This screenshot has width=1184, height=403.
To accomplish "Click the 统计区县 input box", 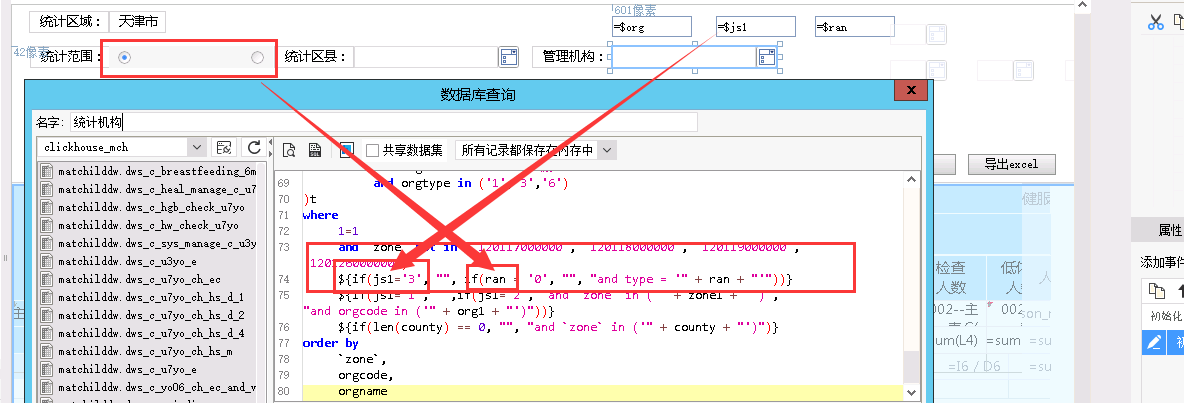I will pyautogui.click(x=426, y=57).
